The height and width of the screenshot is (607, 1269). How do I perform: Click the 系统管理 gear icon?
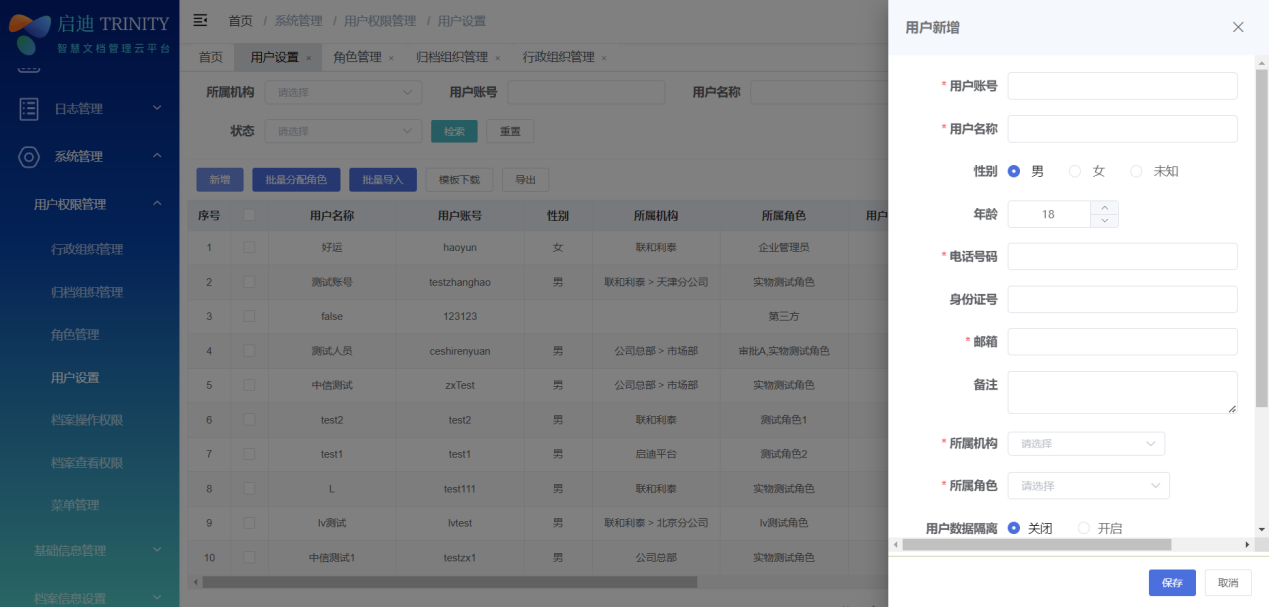click(x=29, y=157)
